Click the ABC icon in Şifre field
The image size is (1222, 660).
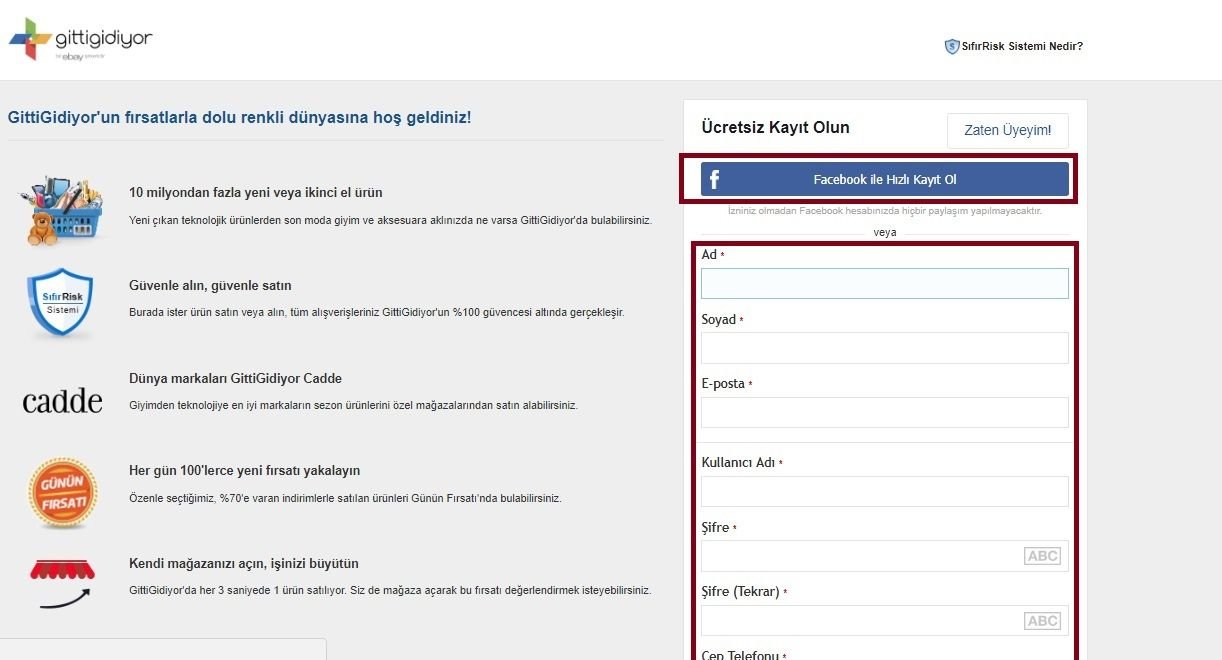[1042, 556]
